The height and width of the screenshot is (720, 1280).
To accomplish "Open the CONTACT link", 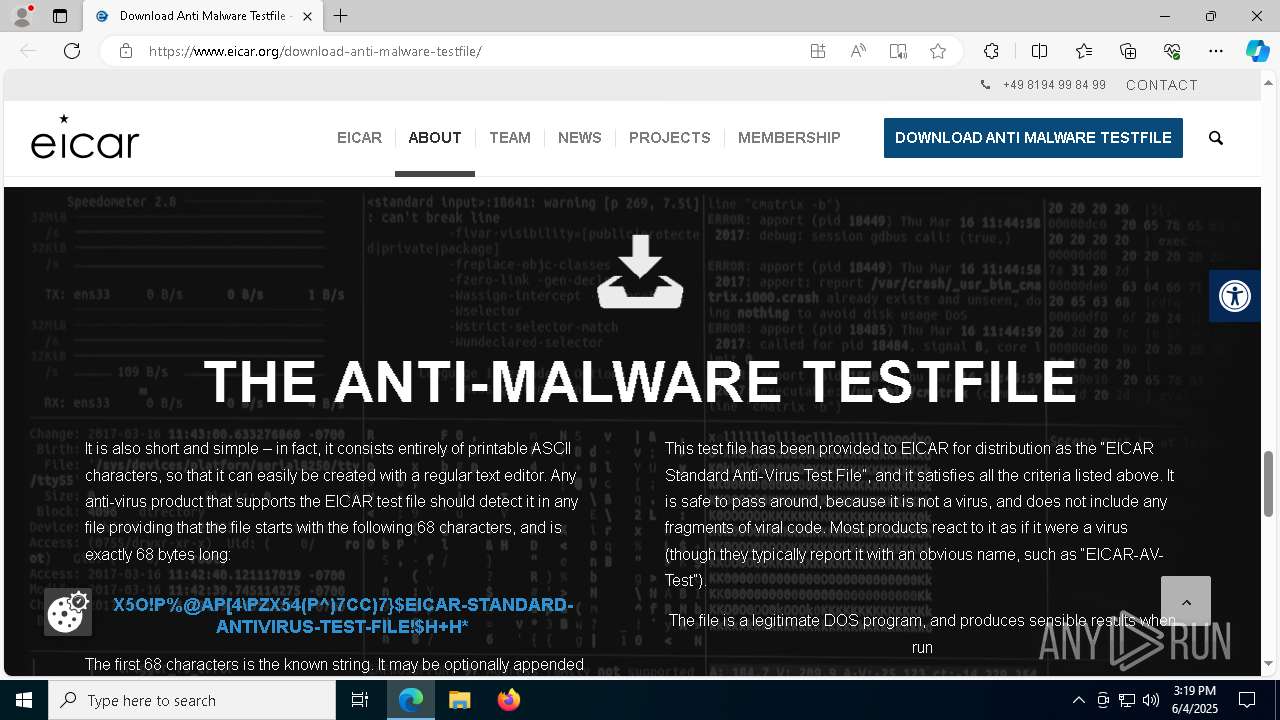I will click(1162, 85).
